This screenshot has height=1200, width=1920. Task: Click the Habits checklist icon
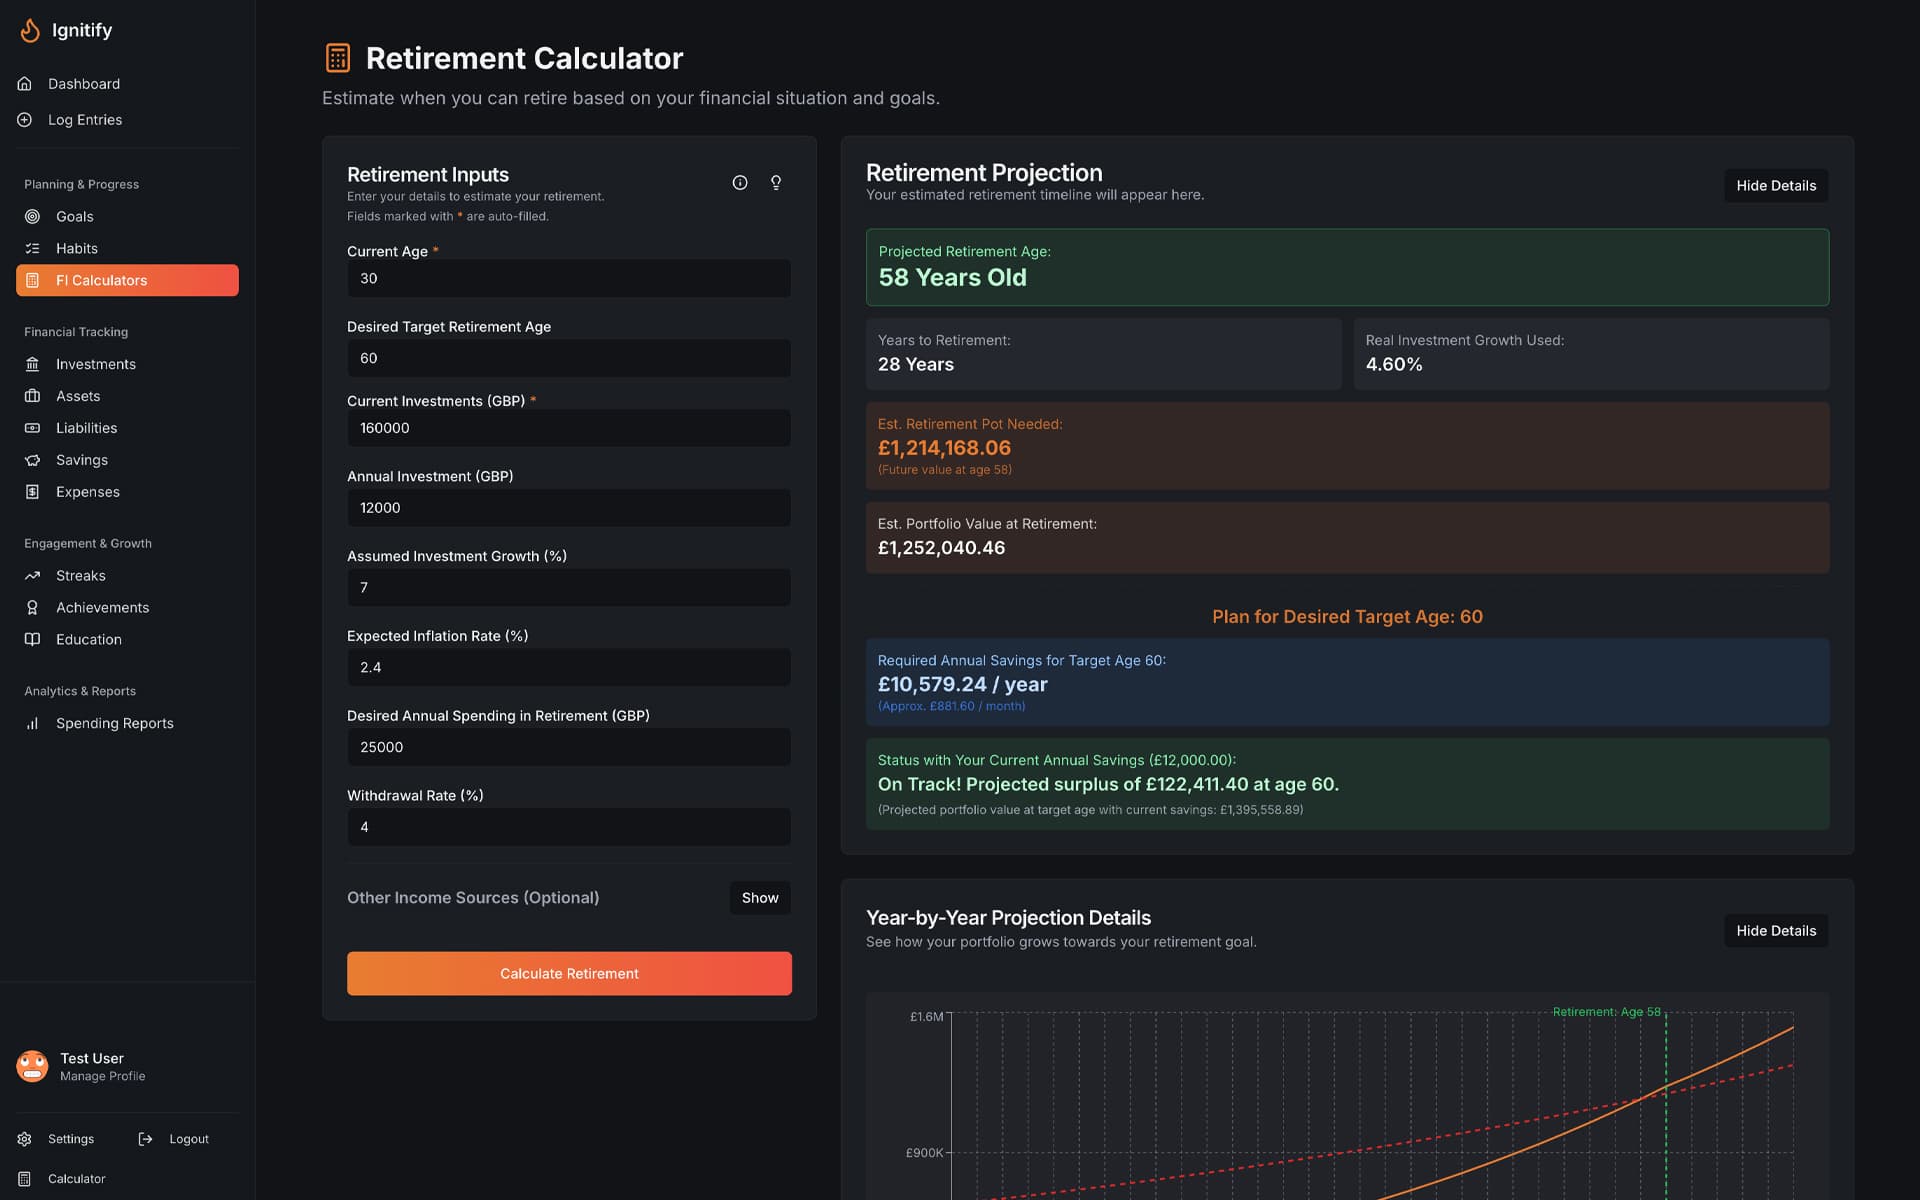click(32, 248)
